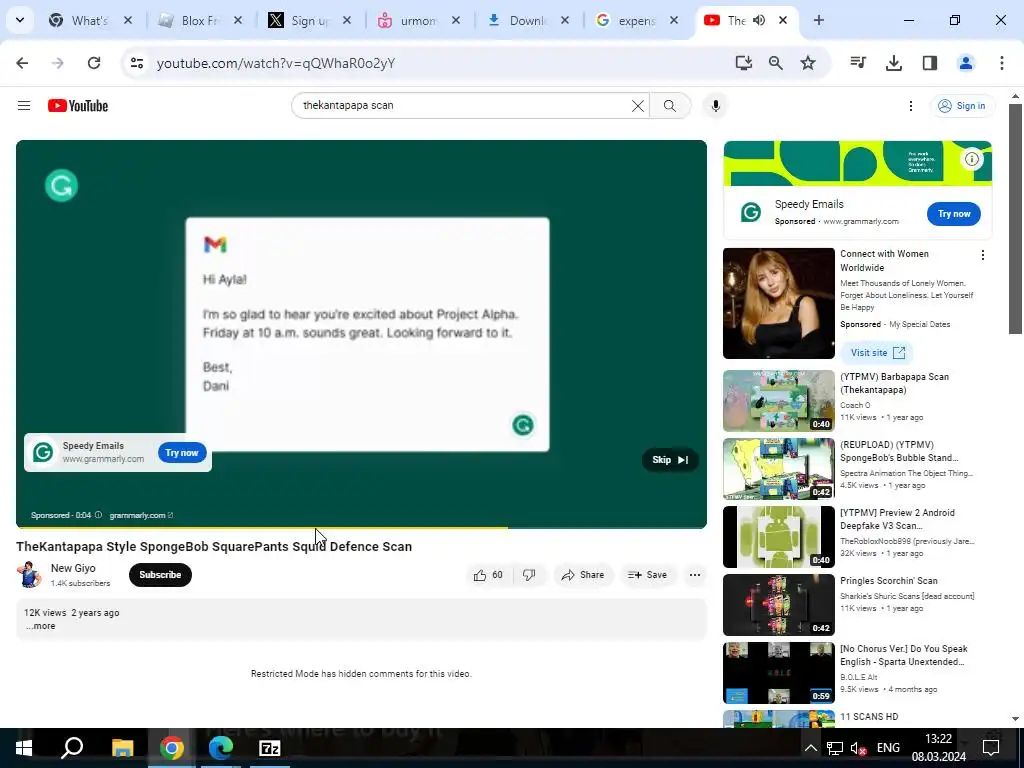Open Microsoft Edge from taskbar
Screen dimensions: 1024x768
coord(221,748)
